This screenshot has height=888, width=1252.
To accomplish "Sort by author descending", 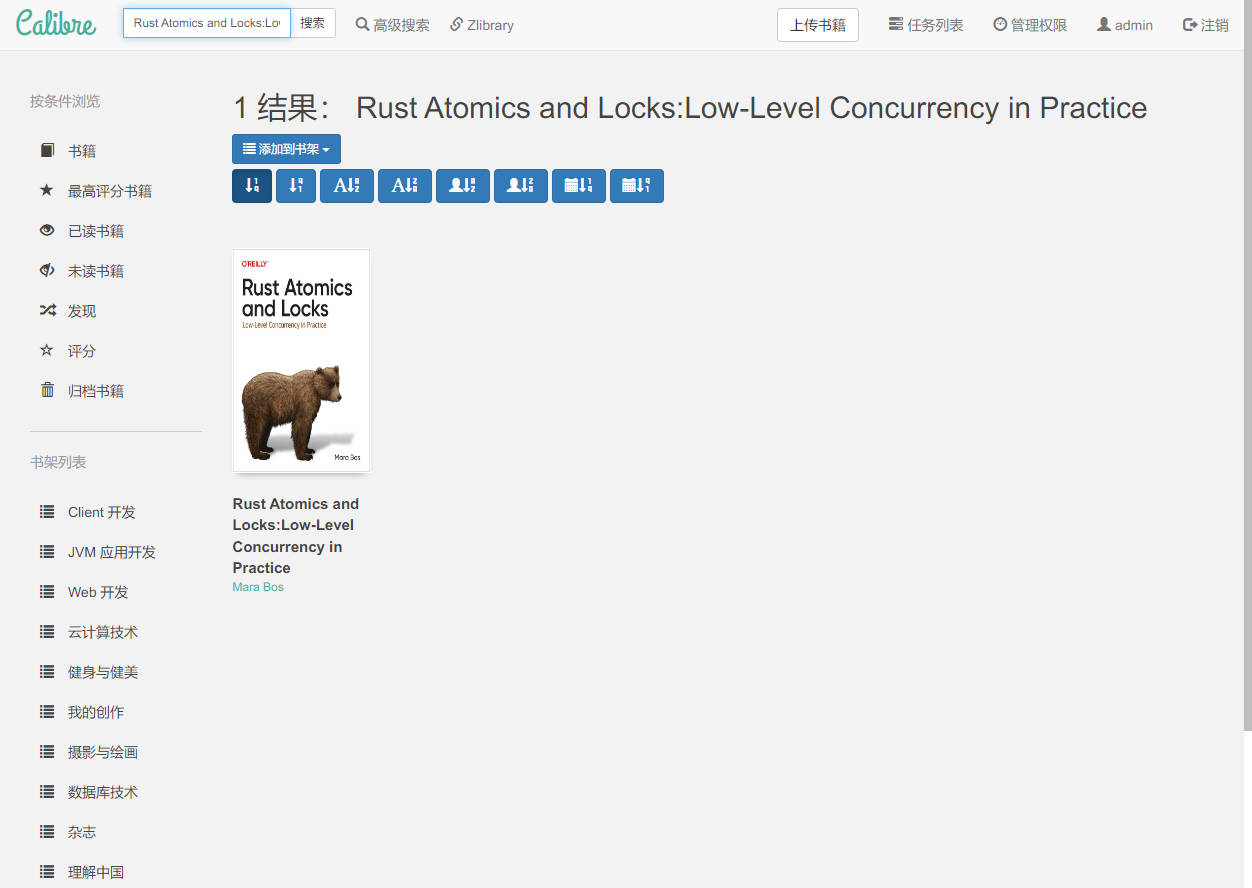I will [521, 186].
